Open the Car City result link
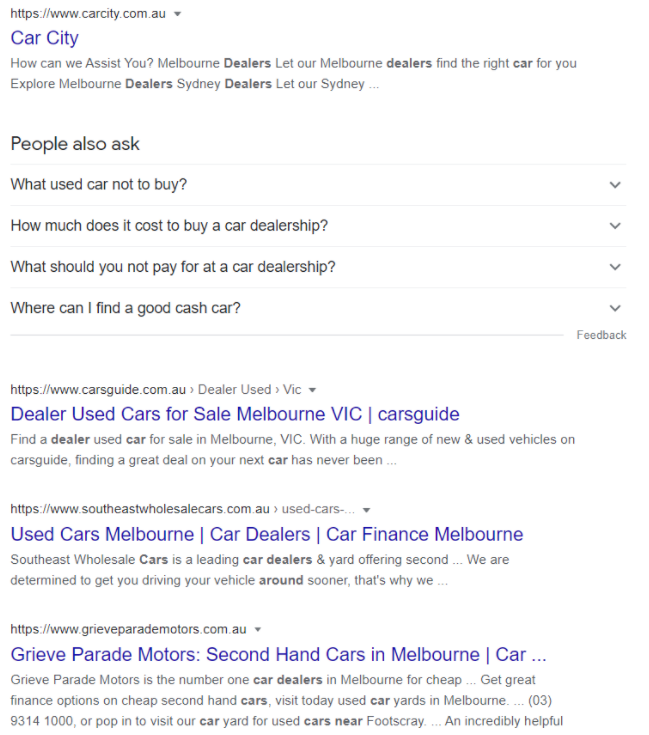649x735 pixels. click(44, 38)
